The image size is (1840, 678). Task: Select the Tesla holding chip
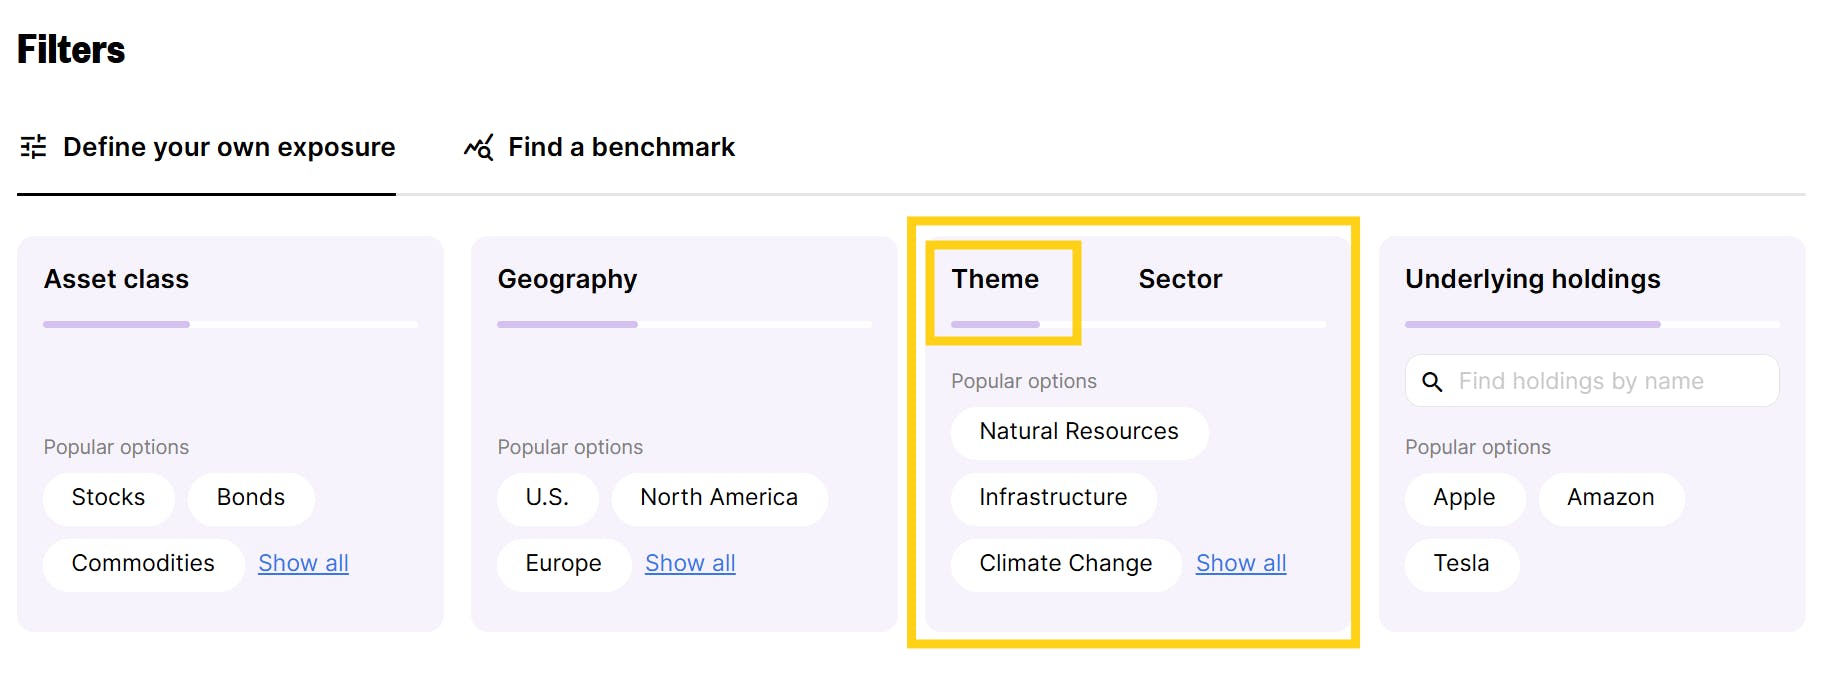click(x=1461, y=564)
